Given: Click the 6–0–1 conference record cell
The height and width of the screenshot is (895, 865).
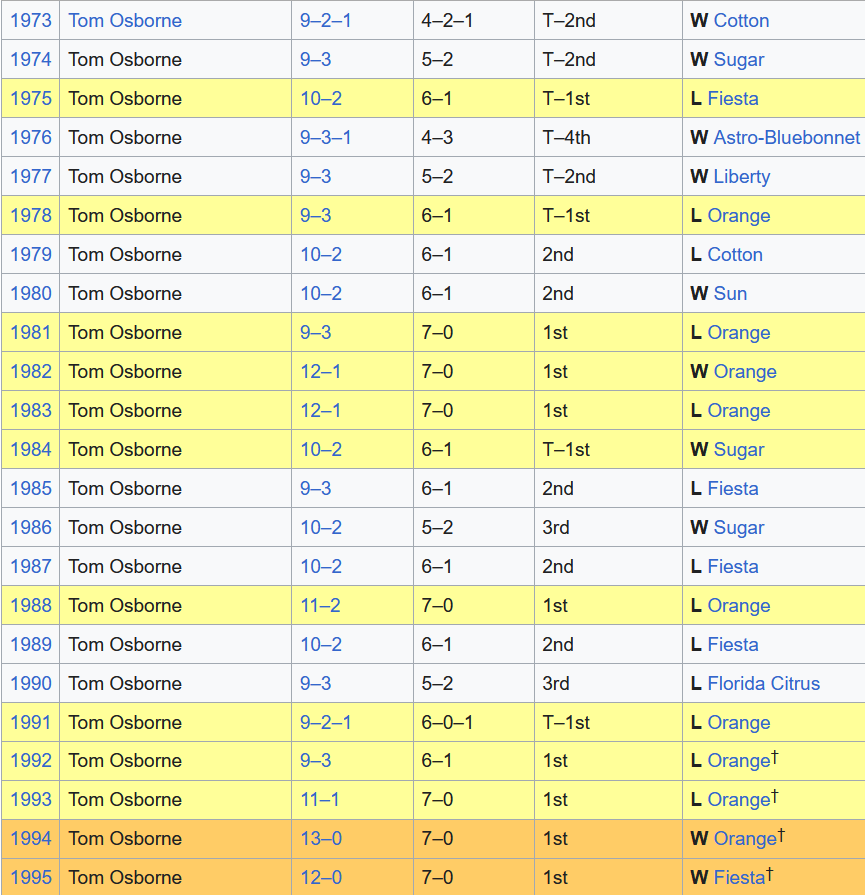Looking at the screenshot, I should point(447,723).
